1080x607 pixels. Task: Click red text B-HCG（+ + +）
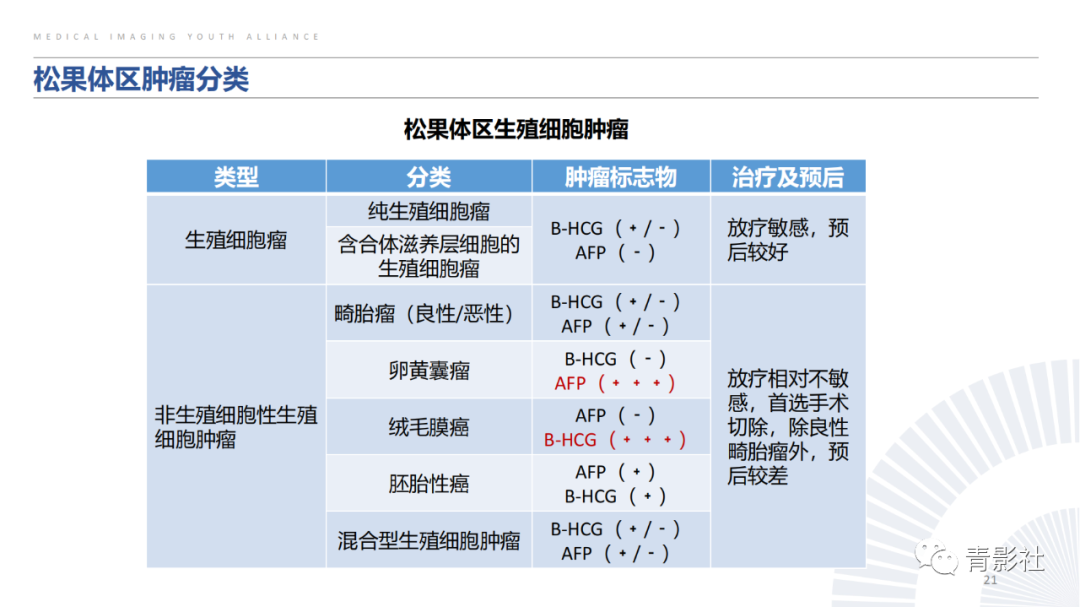click(614, 440)
